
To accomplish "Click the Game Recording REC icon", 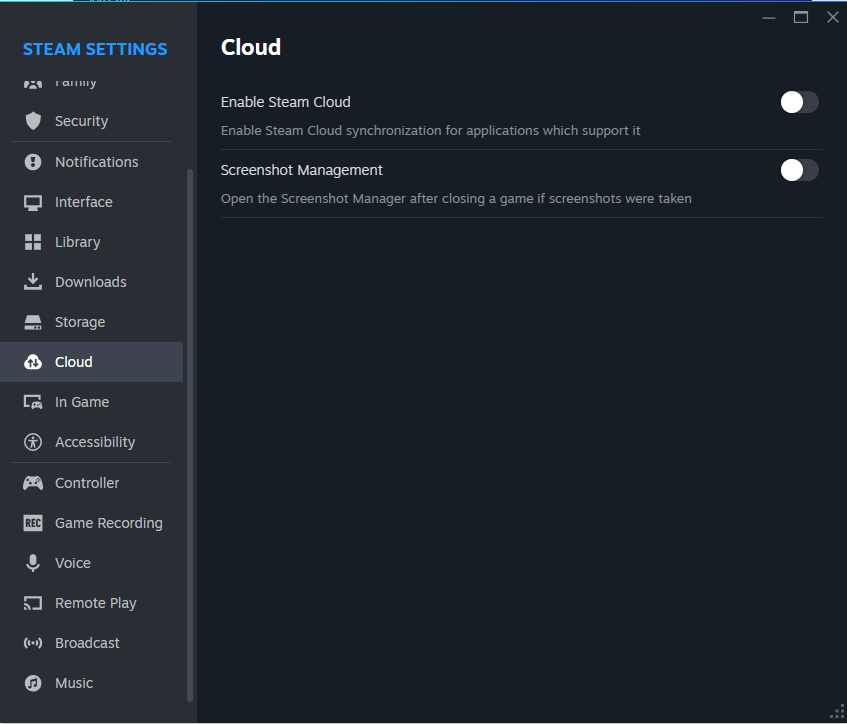I will click(33, 523).
